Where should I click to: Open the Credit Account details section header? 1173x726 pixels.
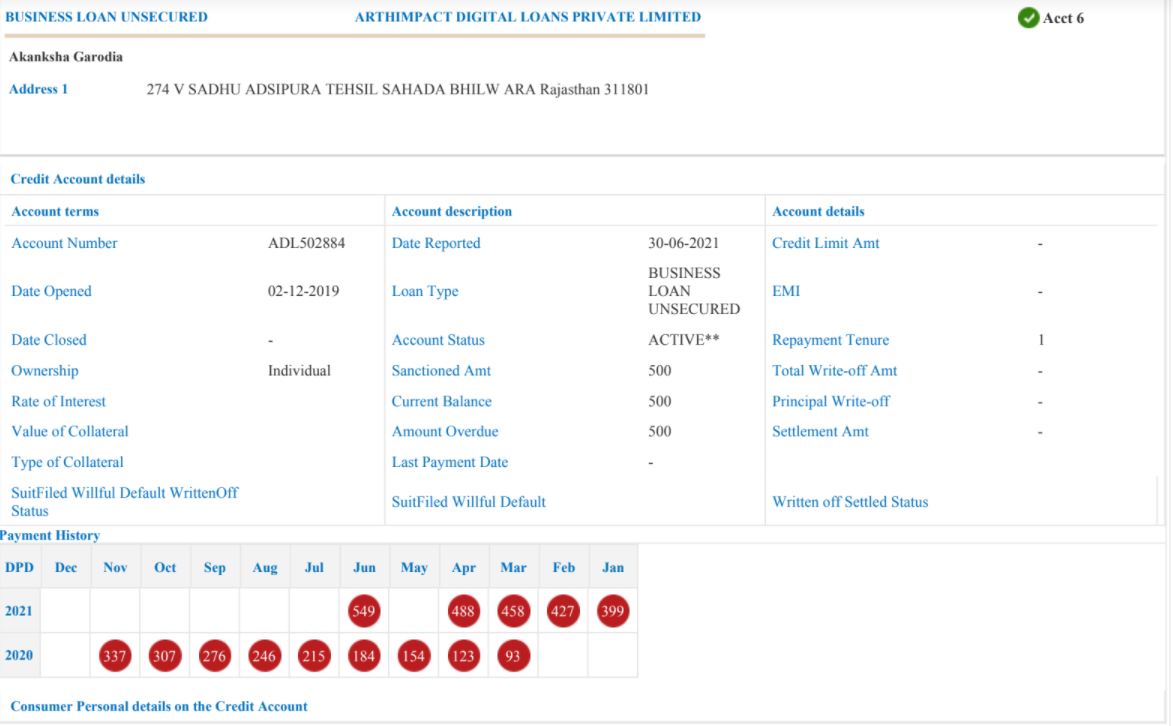77,179
